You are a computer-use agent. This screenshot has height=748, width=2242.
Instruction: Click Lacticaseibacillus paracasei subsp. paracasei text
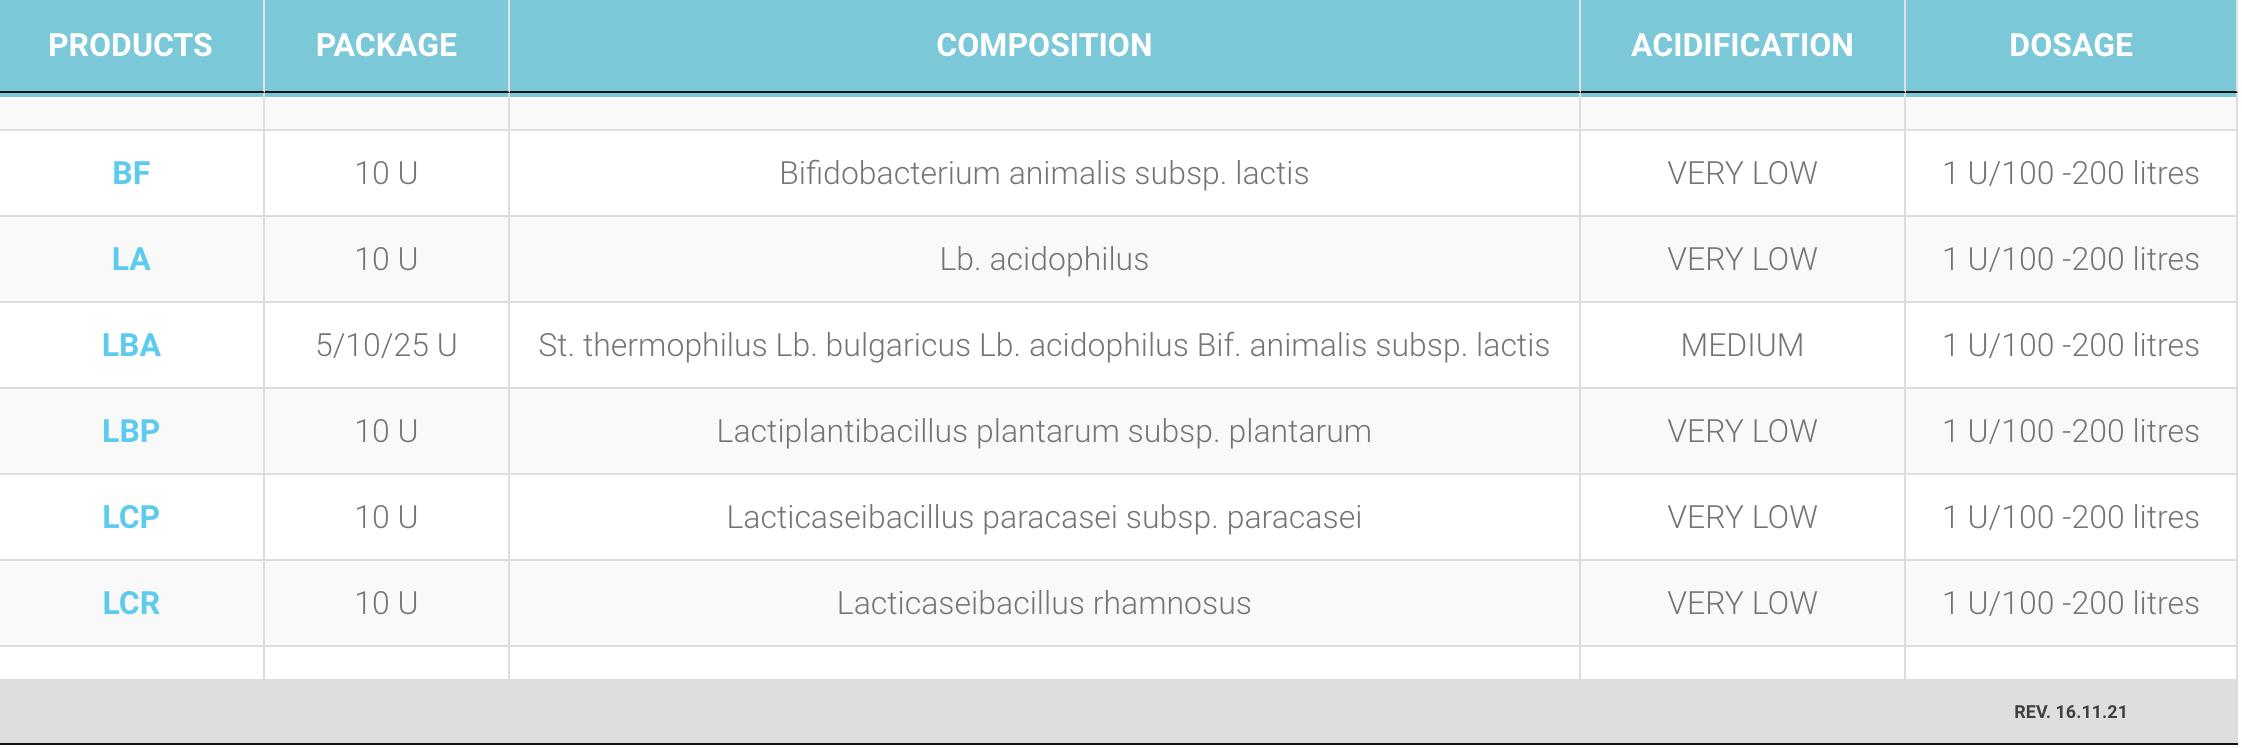tap(1044, 517)
